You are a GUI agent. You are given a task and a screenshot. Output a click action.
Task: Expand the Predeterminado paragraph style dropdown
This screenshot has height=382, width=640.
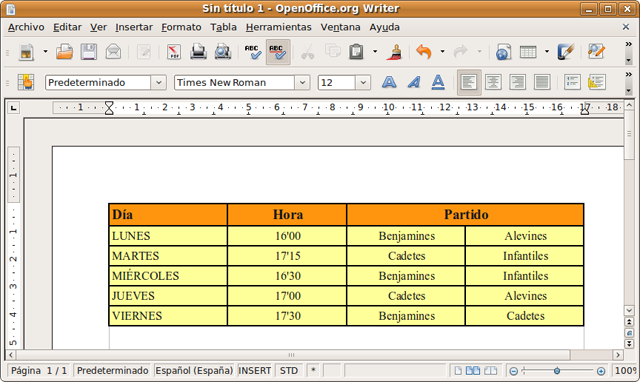tap(158, 82)
